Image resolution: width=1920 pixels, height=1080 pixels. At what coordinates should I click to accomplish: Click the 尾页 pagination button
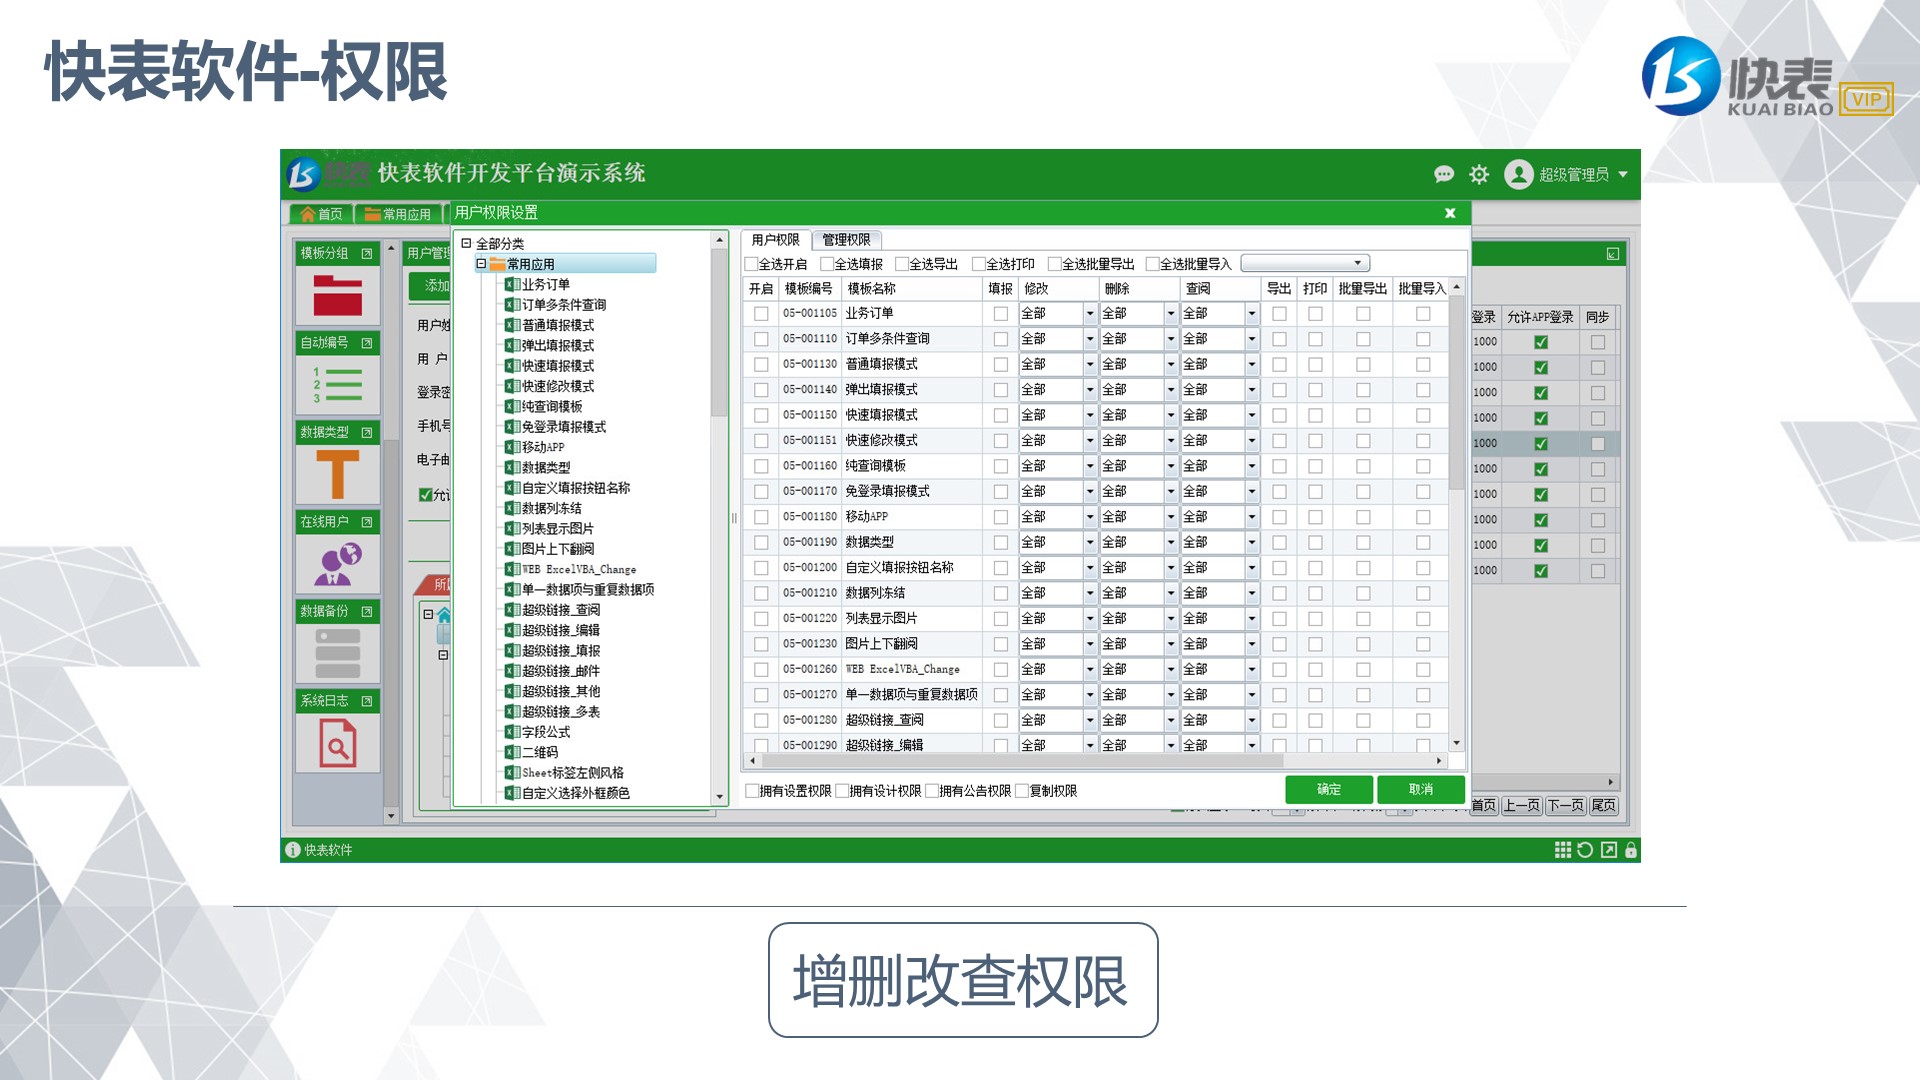pos(1603,806)
